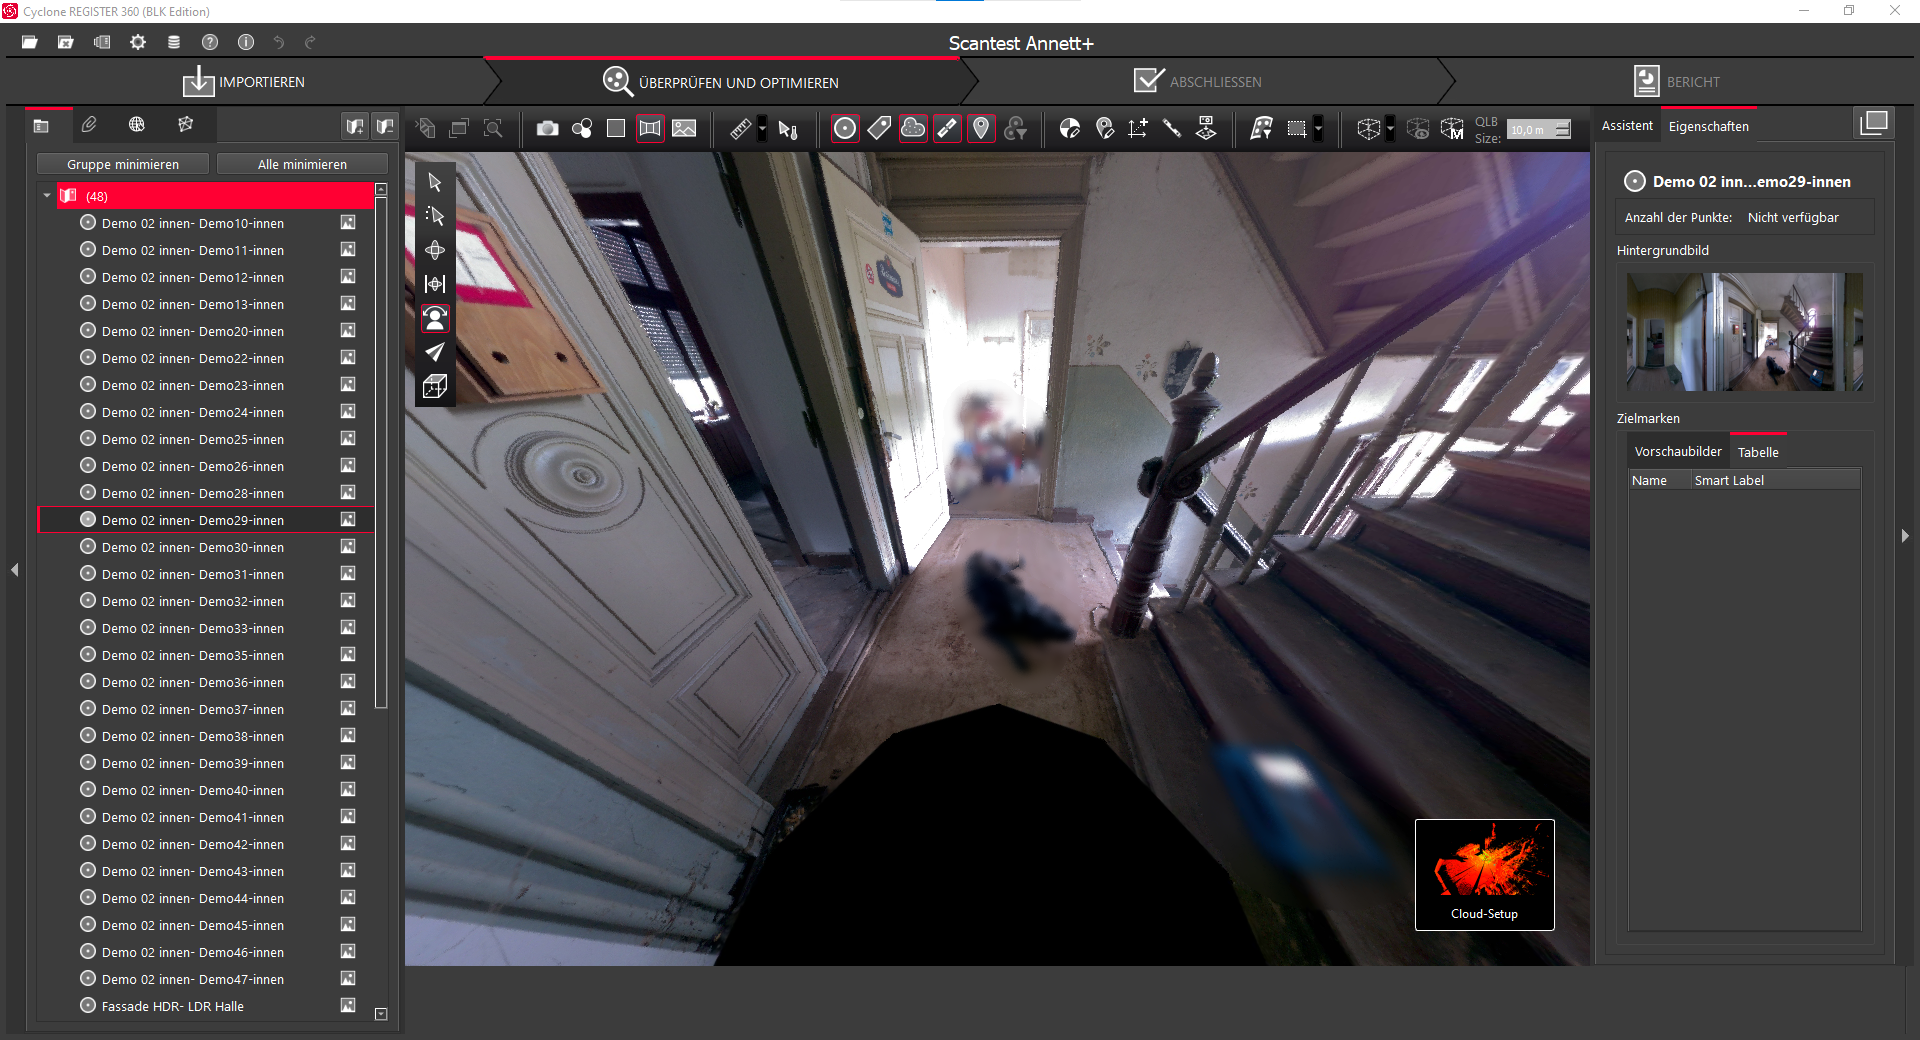Click the map filter icon
1920x1040 pixels.
pyautogui.click(x=1262, y=128)
